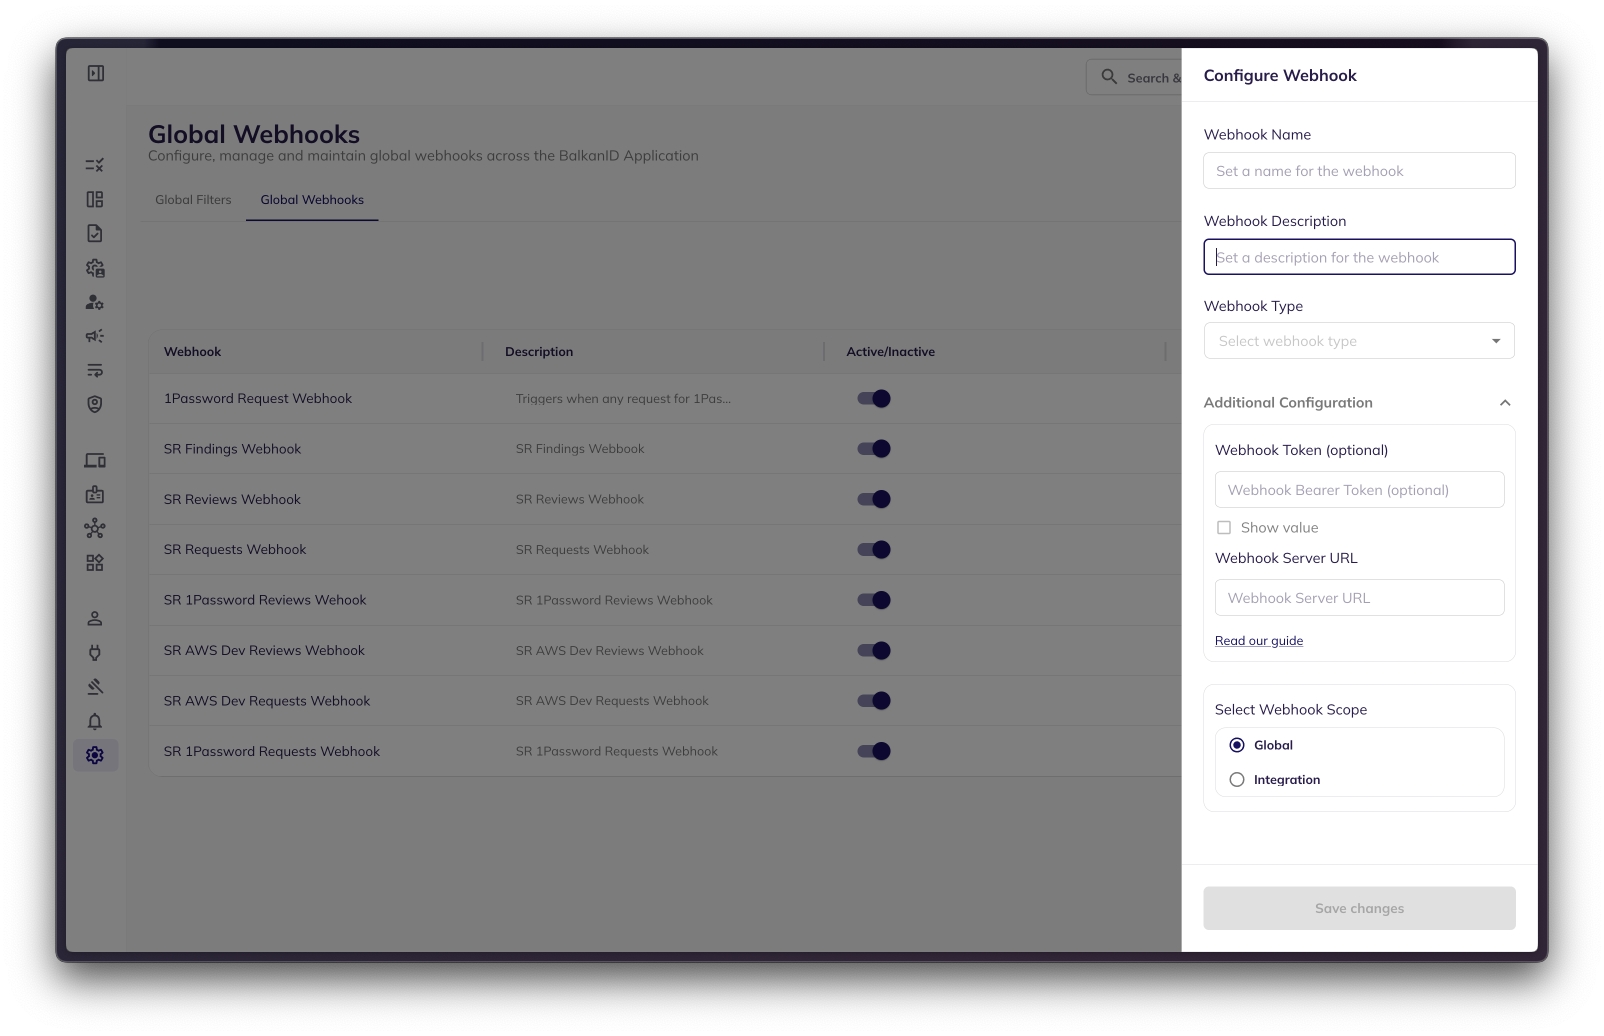Click the Webhook Name input field
The width and height of the screenshot is (1604, 1036).
coord(1359,171)
